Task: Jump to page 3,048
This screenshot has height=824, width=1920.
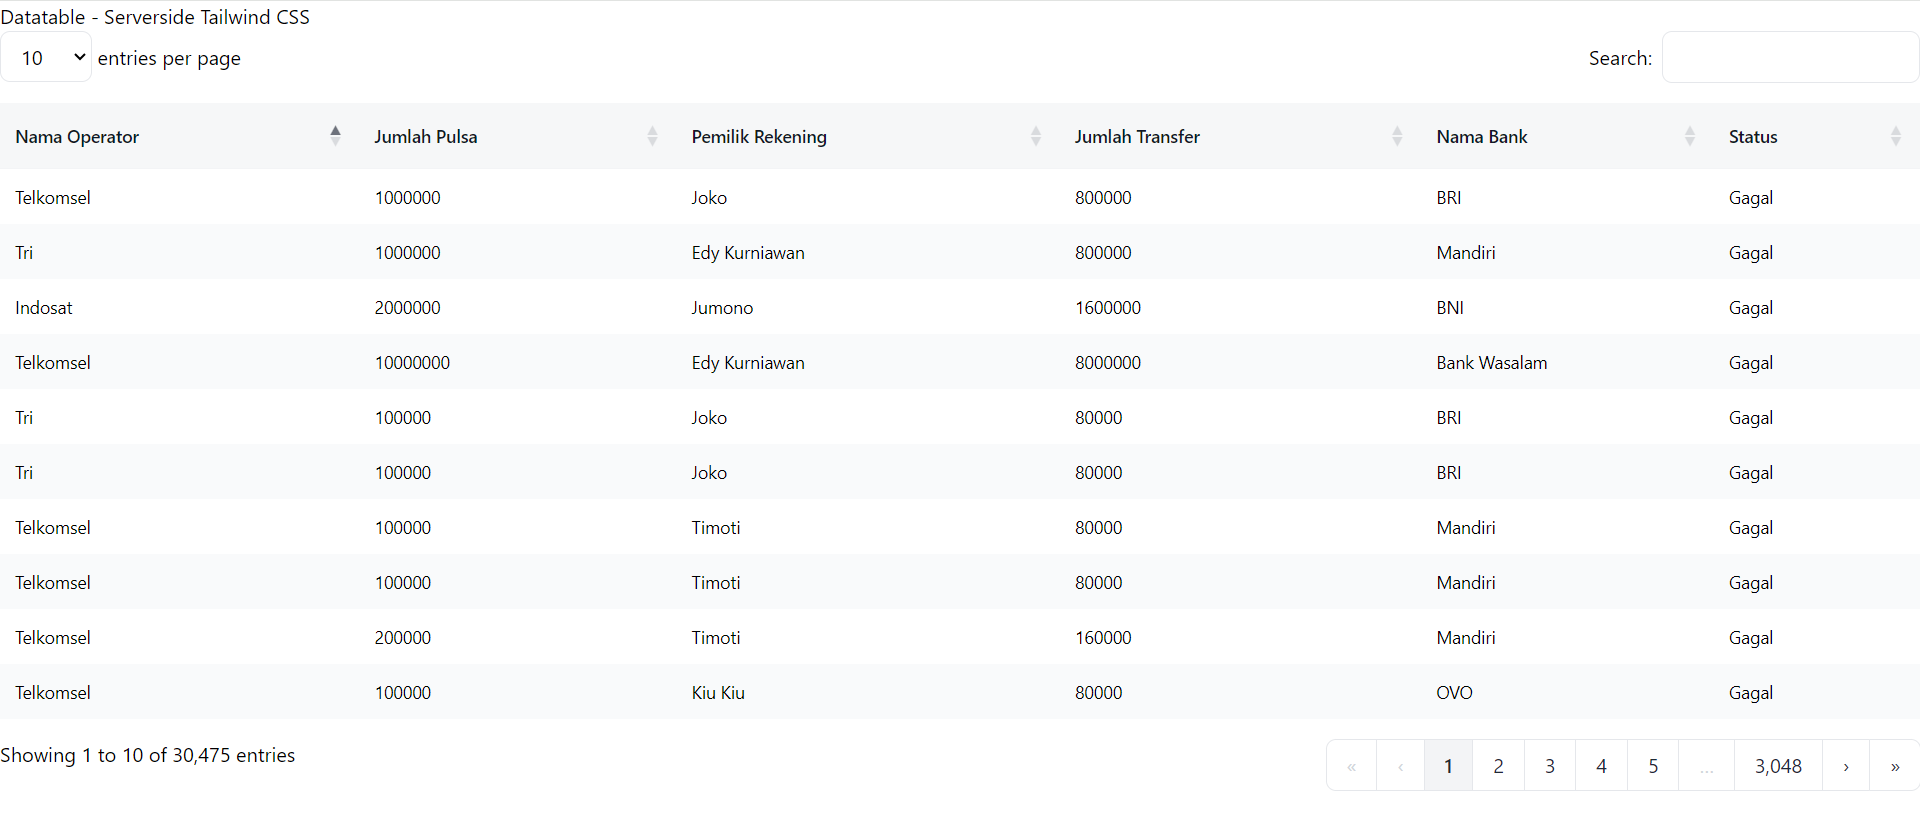Action: pyautogui.click(x=1778, y=766)
